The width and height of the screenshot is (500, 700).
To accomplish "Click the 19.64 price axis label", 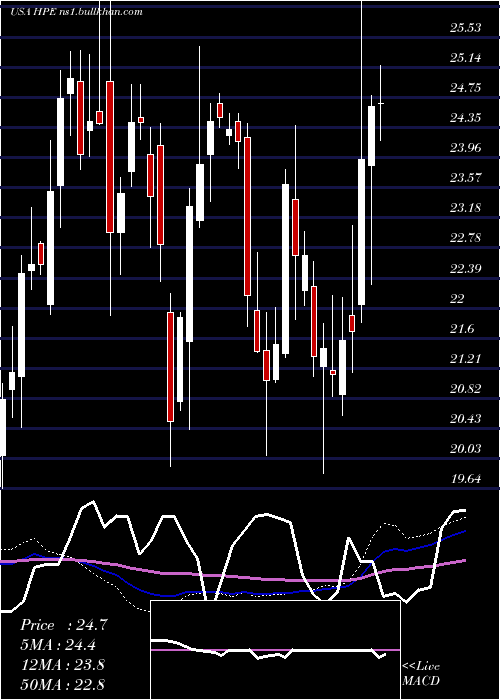I will [466, 479].
